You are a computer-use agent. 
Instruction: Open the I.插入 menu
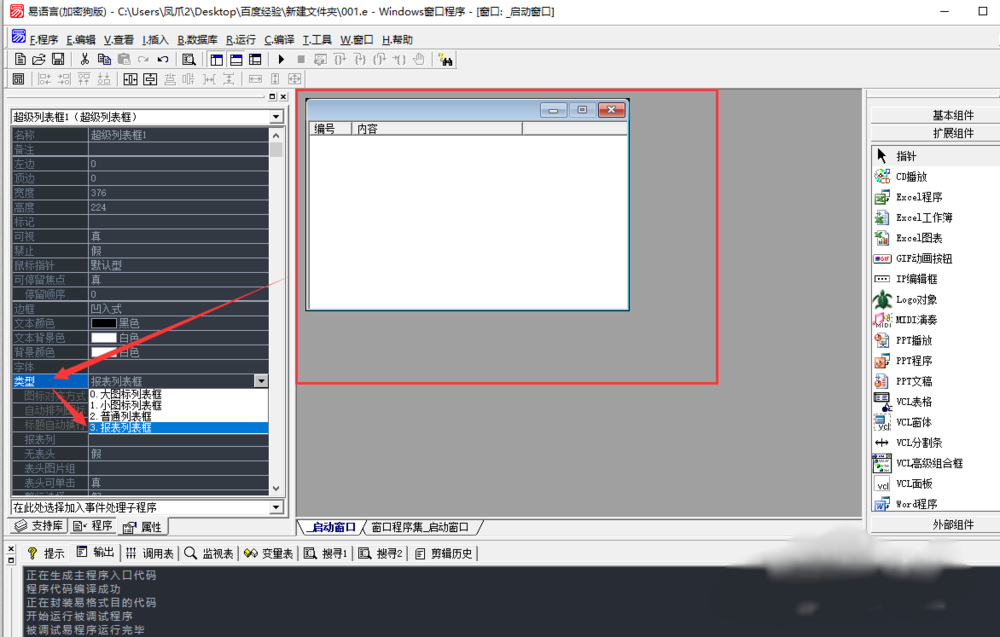[155, 40]
